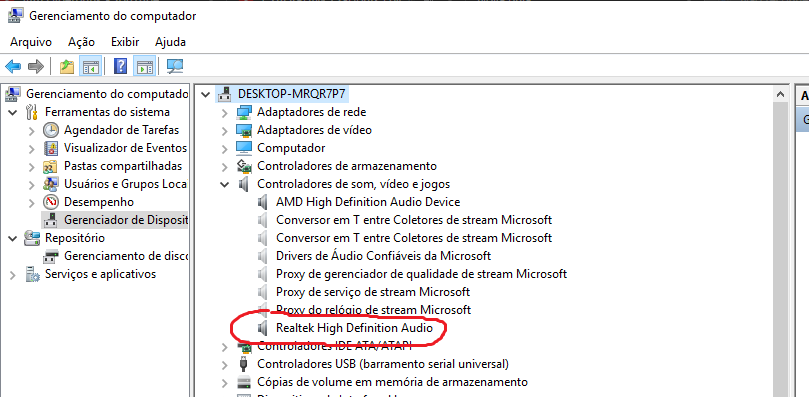809x397 pixels.
Task: Expand the Computador category
Action: point(224,148)
